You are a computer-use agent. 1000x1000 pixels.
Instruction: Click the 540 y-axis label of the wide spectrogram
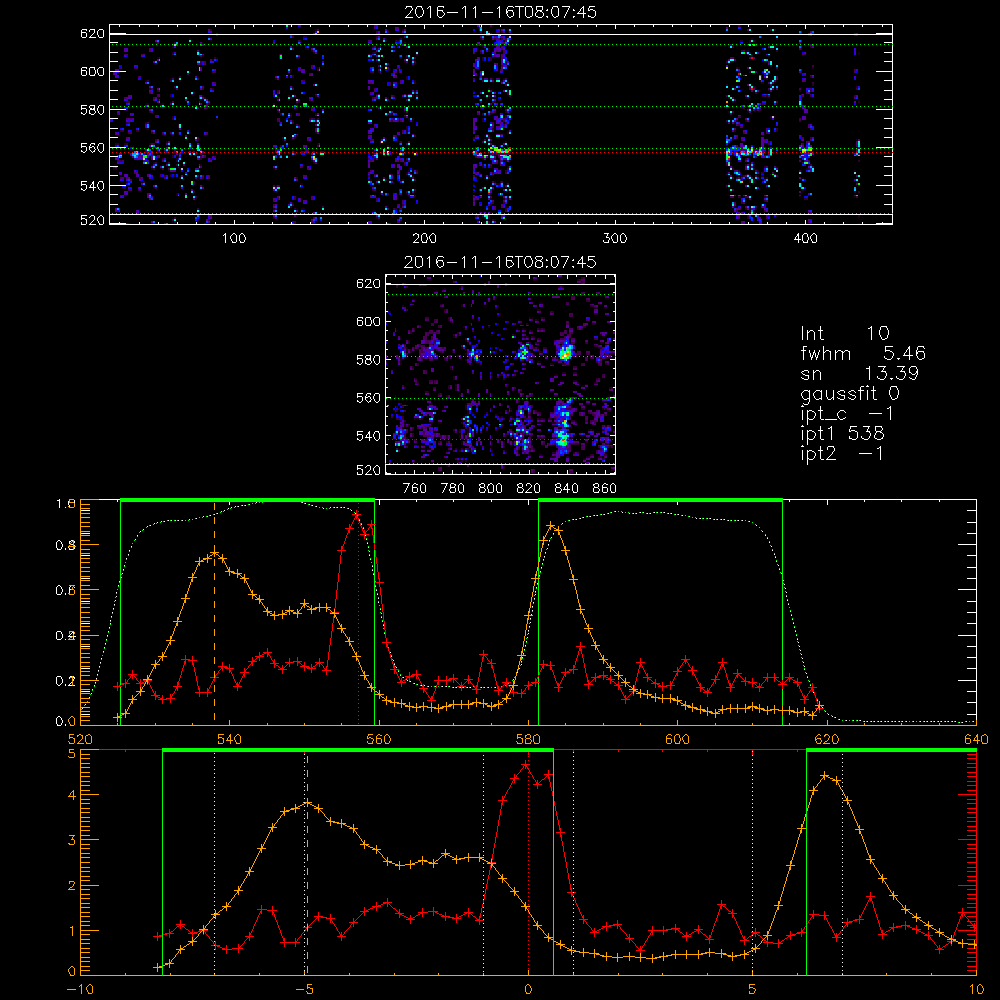(92, 186)
